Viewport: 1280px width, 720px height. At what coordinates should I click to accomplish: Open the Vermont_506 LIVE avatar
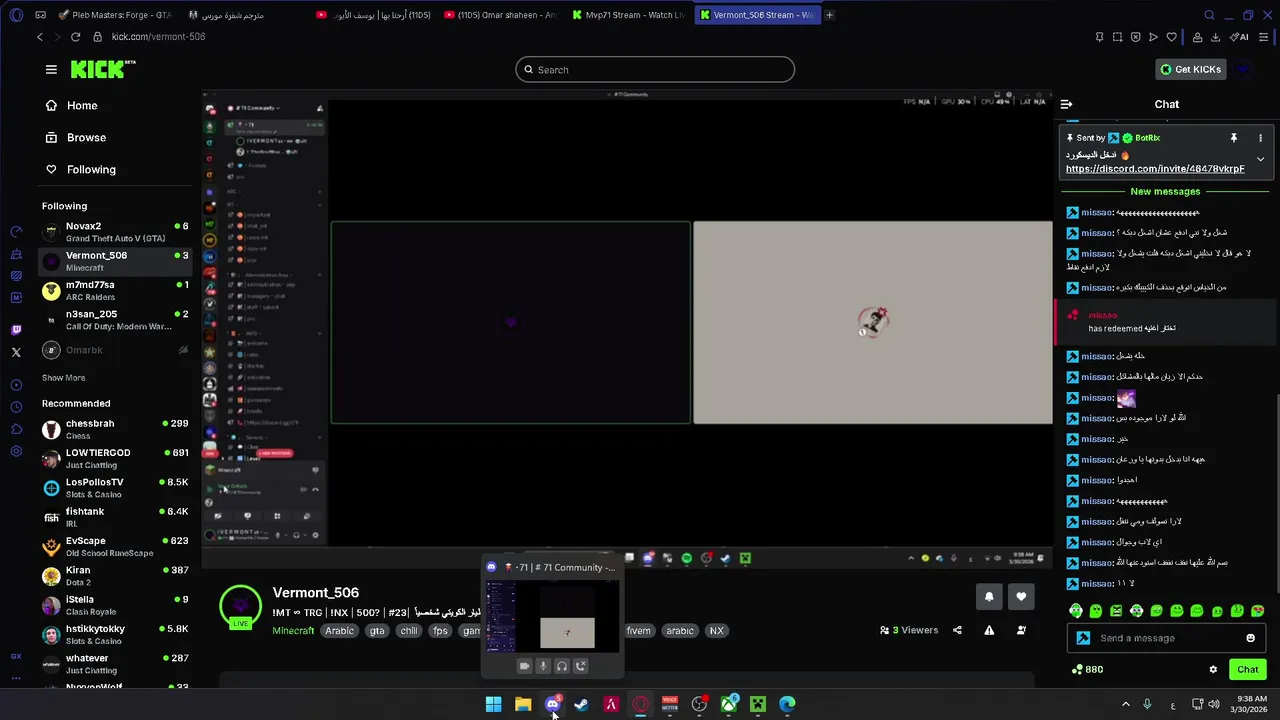point(240,608)
